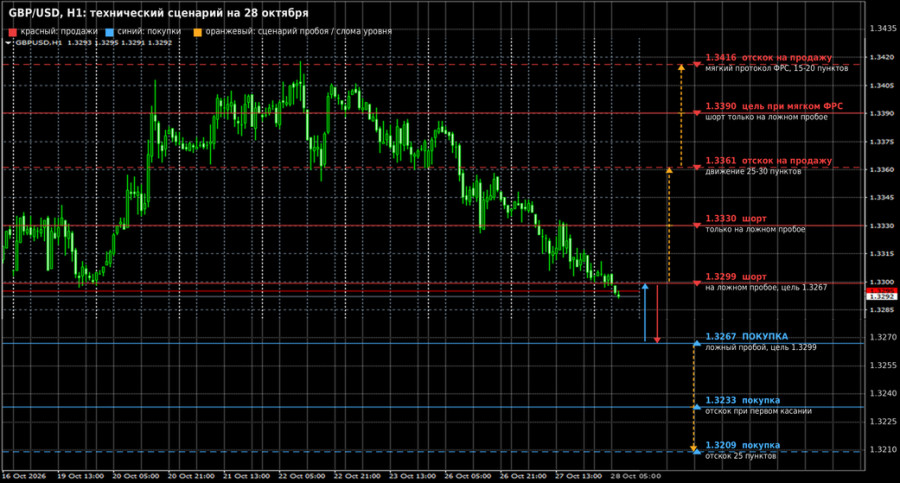Click the chart title 'технический сценарий на 28 октября'
Image resolution: width=900 pixels, height=483 pixels.
point(197,13)
